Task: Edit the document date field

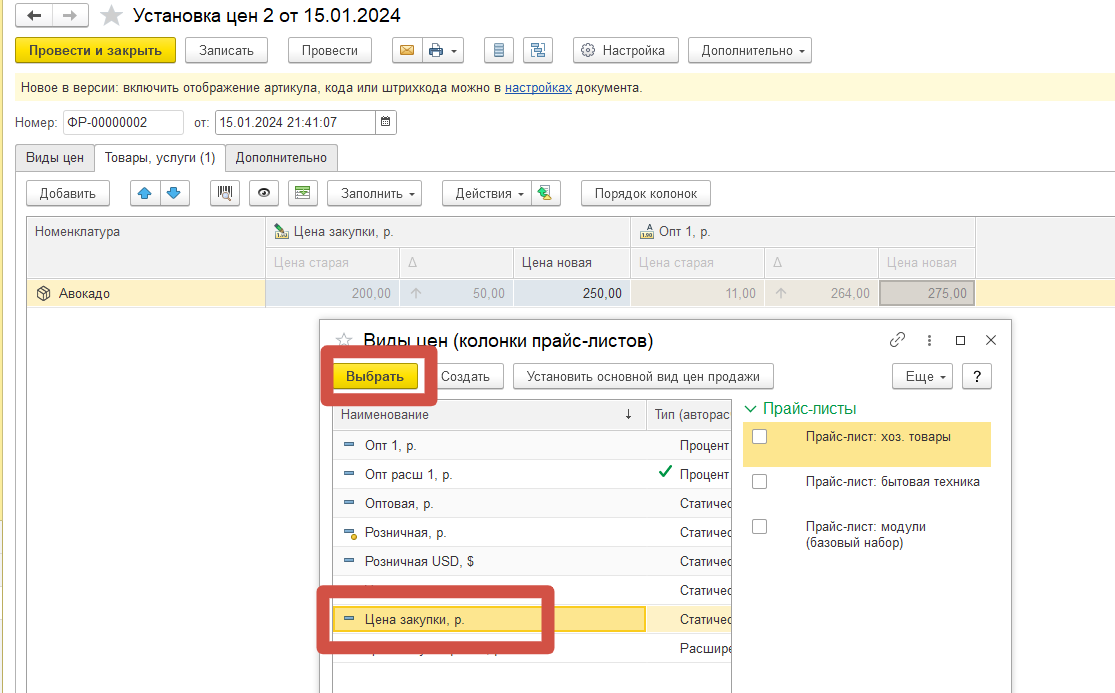Action: click(294, 122)
